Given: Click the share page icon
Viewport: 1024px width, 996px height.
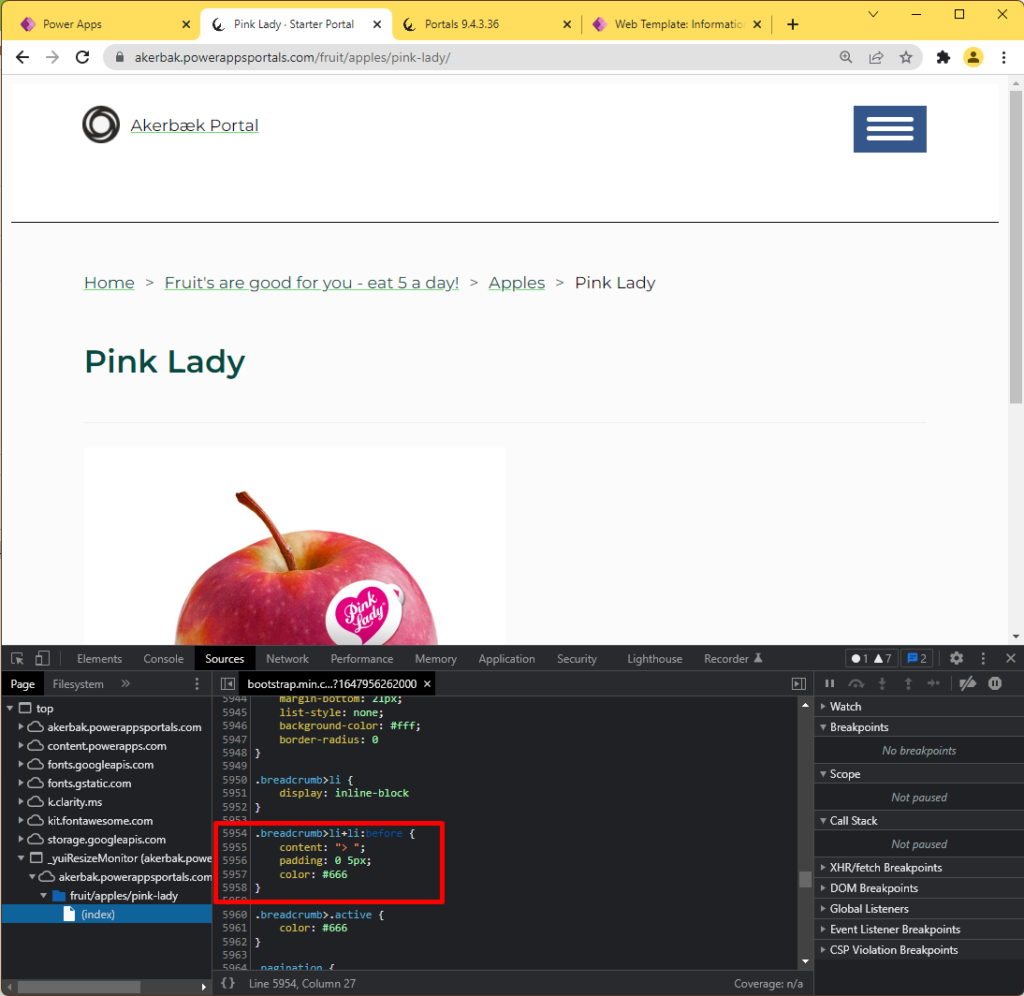Looking at the screenshot, I should click(x=876, y=57).
